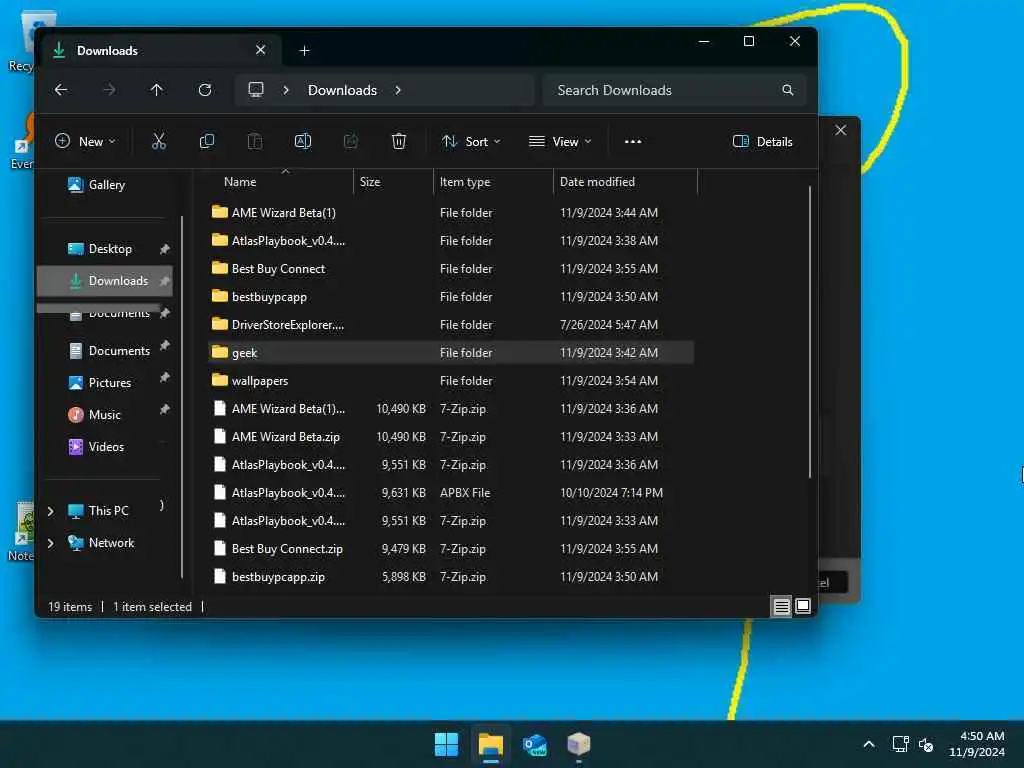Click the Delete trash icon
The width and height of the screenshot is (1024, 768).
[398, 141]
